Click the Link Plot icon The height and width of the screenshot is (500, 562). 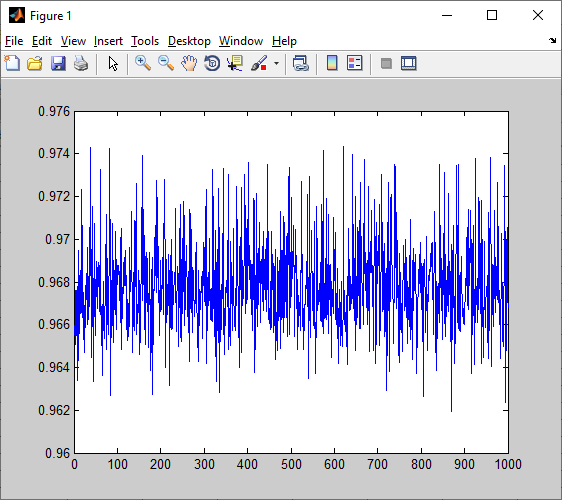coord(300,63)
